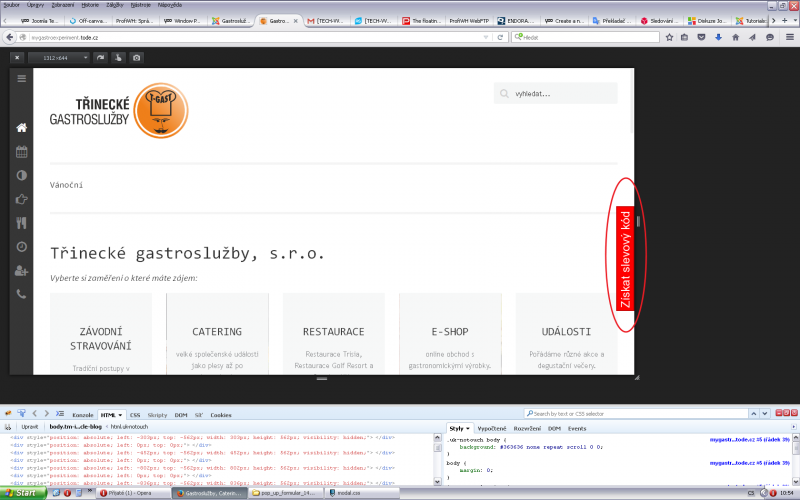The height and width of the screenshot is (500, 800).
Task: Click the add-user icon in site sidebar
Action: [x=21, y=270]
